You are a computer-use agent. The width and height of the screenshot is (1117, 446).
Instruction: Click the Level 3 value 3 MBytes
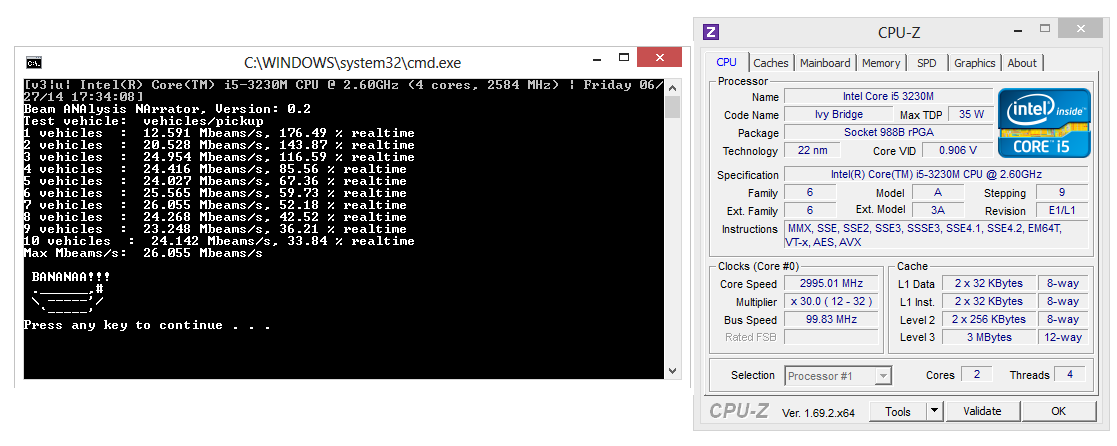987,337
